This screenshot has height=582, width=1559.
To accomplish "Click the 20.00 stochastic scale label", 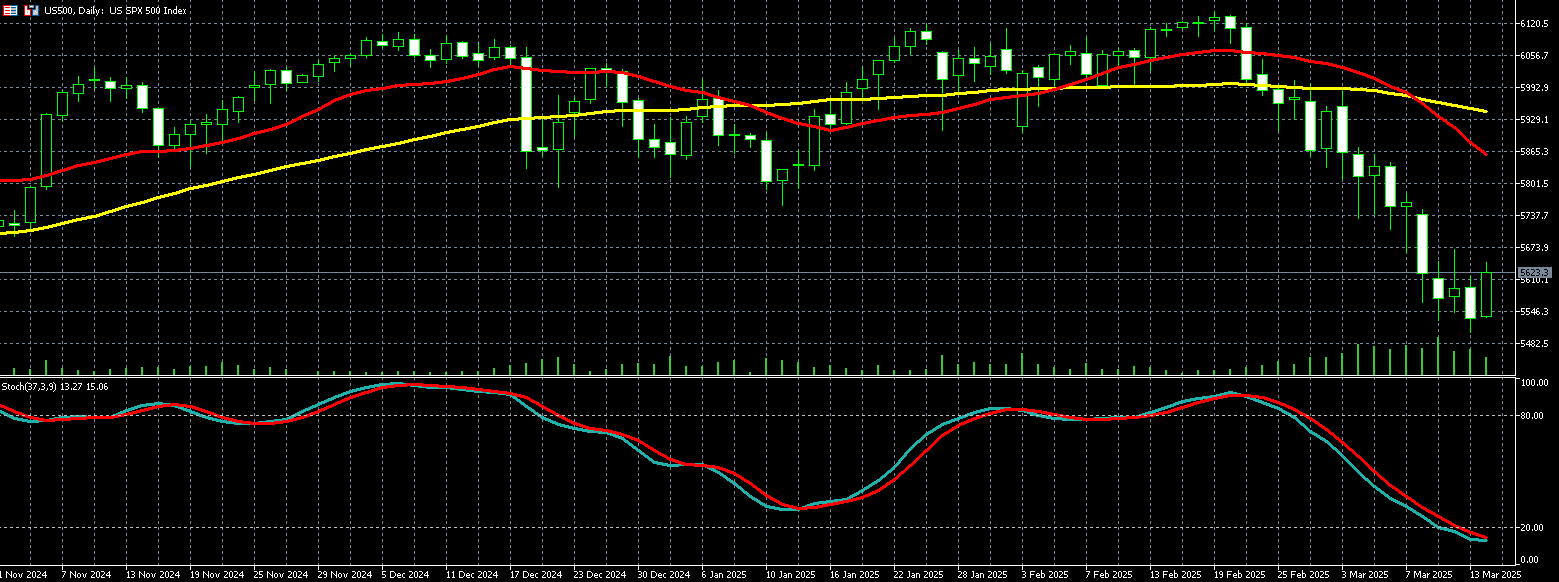I will [x=1535, y=527].
